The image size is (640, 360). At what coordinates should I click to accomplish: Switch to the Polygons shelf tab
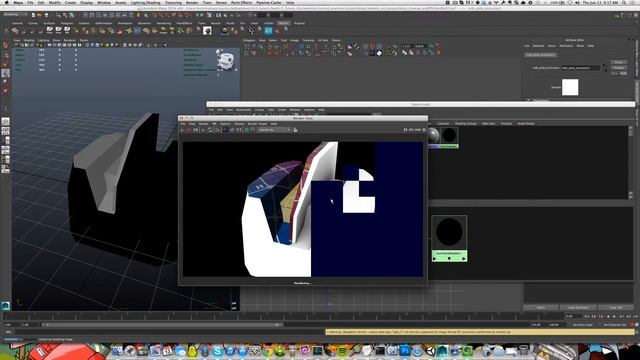66,23
